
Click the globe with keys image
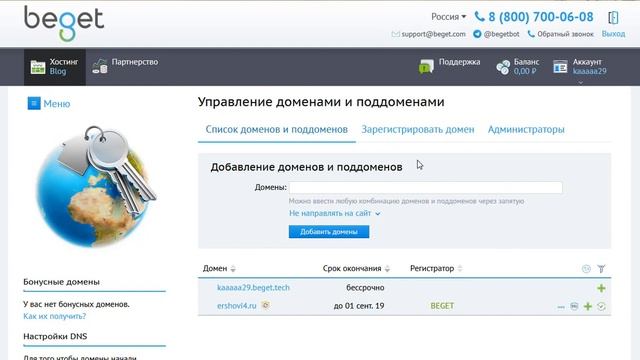pos(96,187)
